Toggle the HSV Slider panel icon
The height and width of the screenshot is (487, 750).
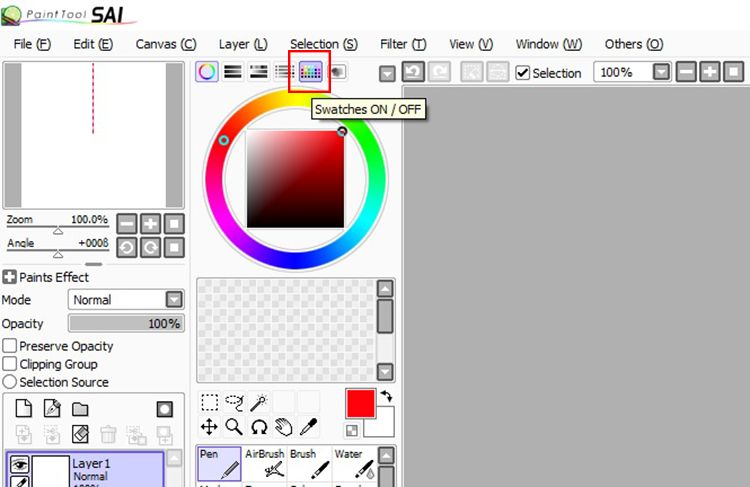(x=259, y=72)
